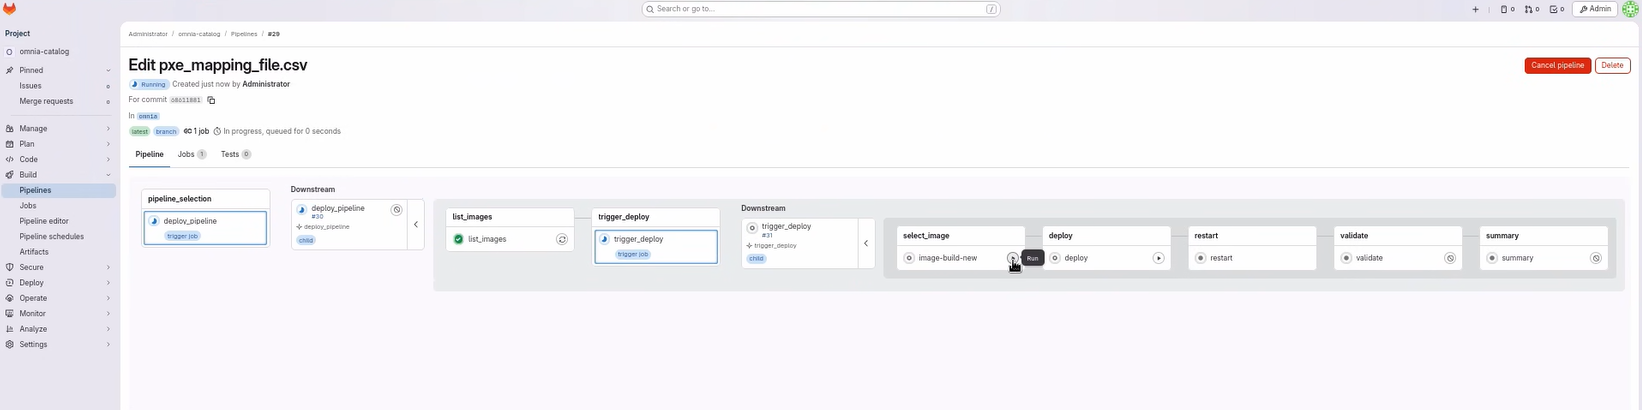
Task: Open the GitLab logo home link
Action: coord(10,9)
